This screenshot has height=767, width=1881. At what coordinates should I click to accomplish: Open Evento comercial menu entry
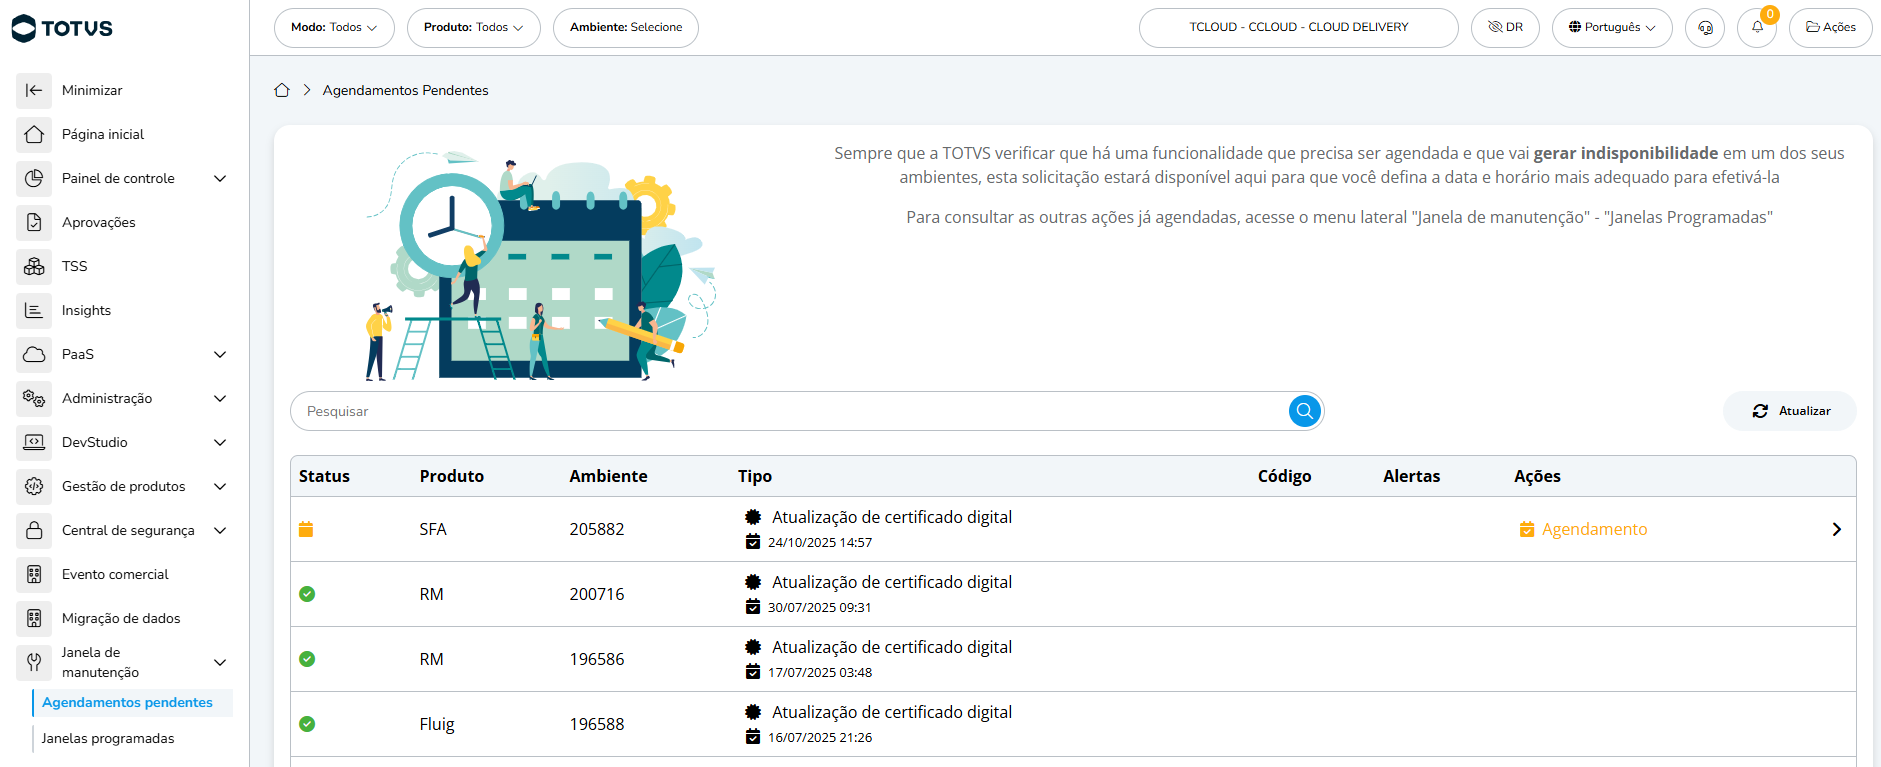115,574
